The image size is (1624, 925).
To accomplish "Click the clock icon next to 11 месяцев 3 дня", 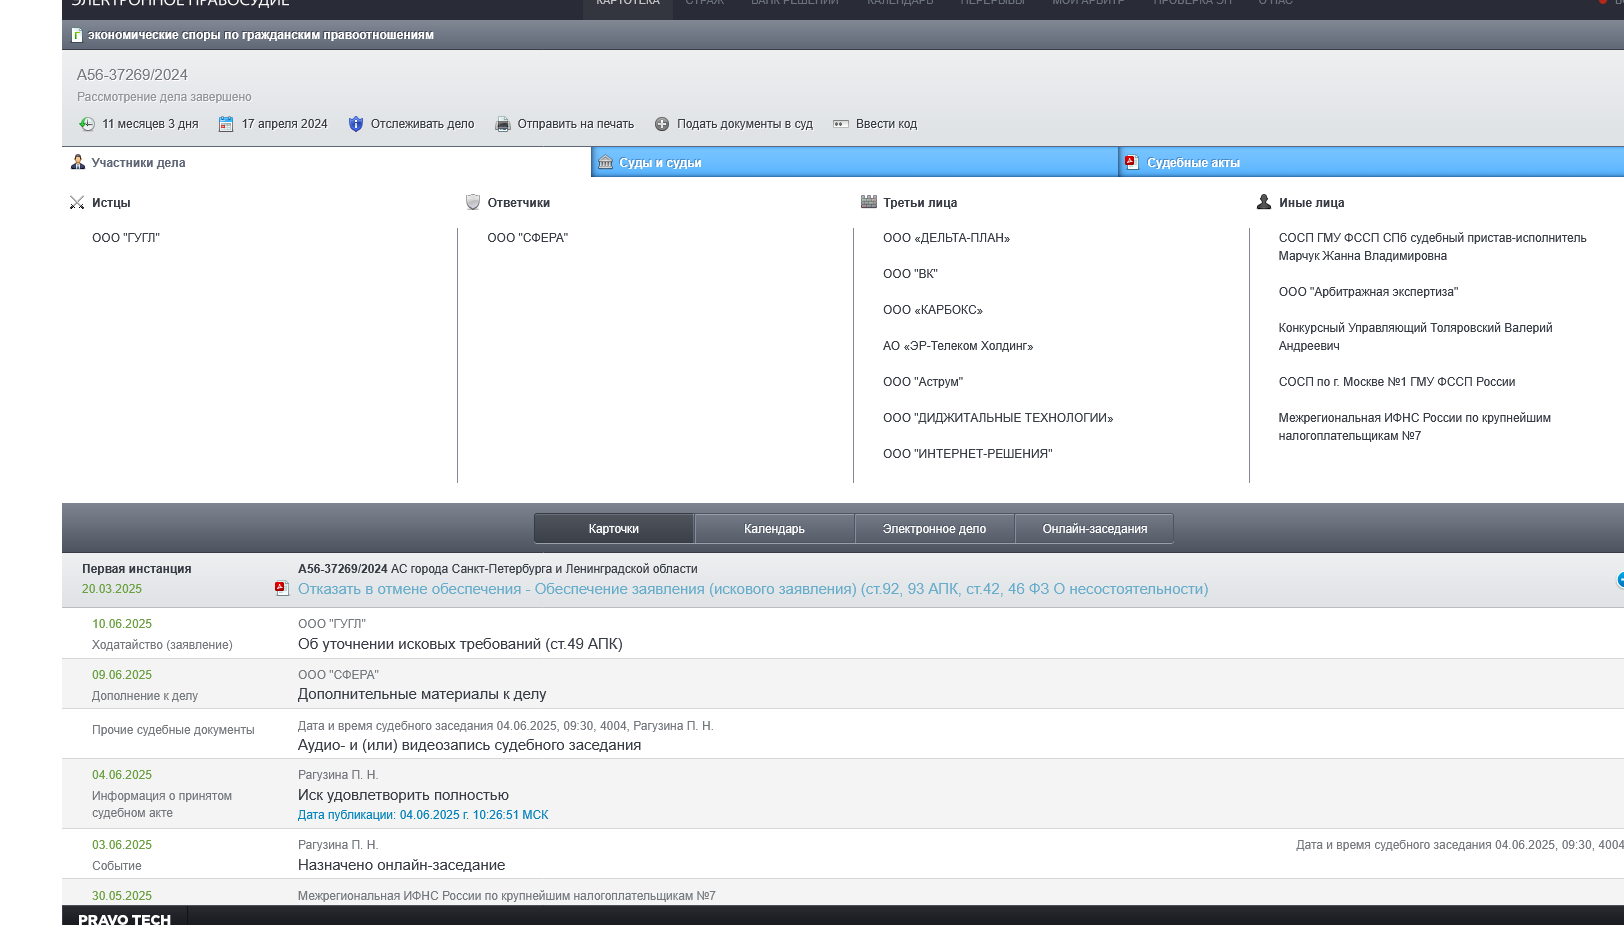I will [87, 124].
